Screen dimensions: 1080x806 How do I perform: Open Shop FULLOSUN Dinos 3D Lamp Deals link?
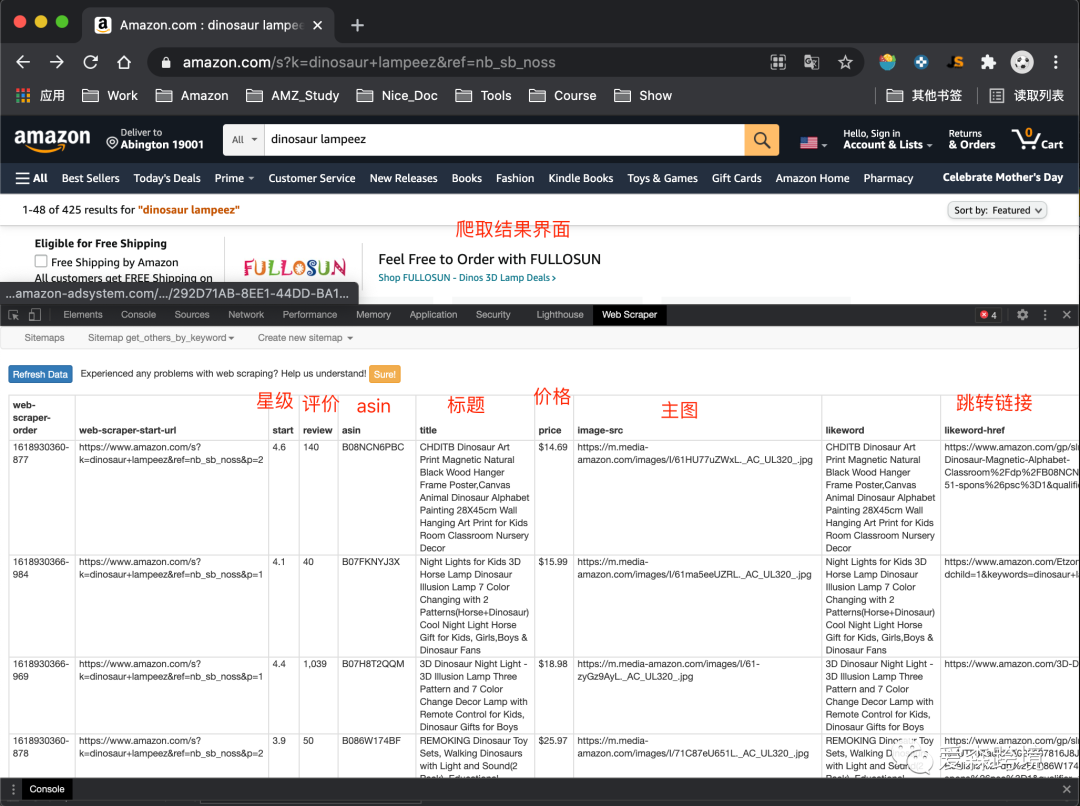(x=467, y=278)
